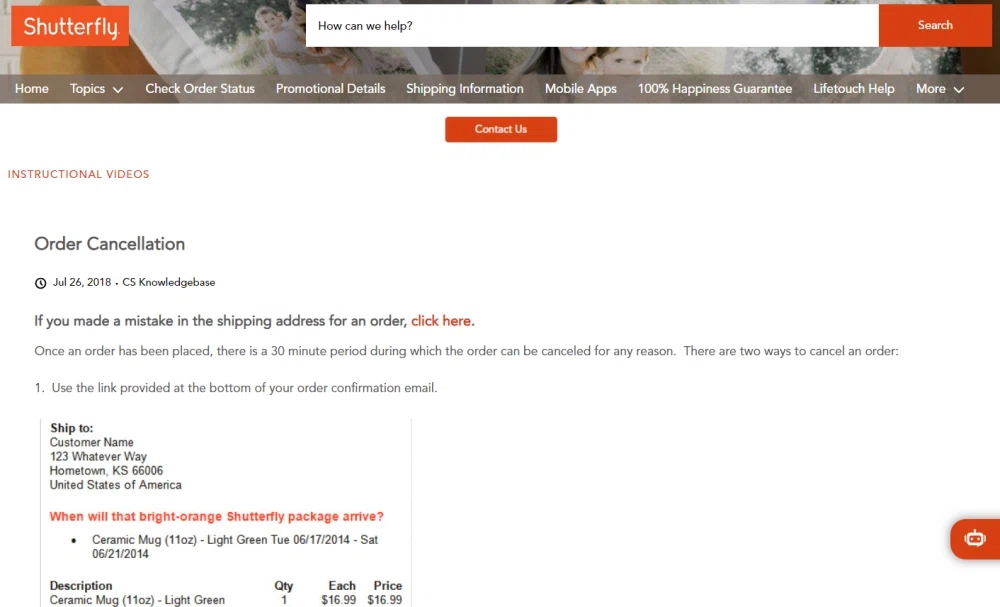Open Check Order Status page
1000x607 pixels.
pos(200,89)
